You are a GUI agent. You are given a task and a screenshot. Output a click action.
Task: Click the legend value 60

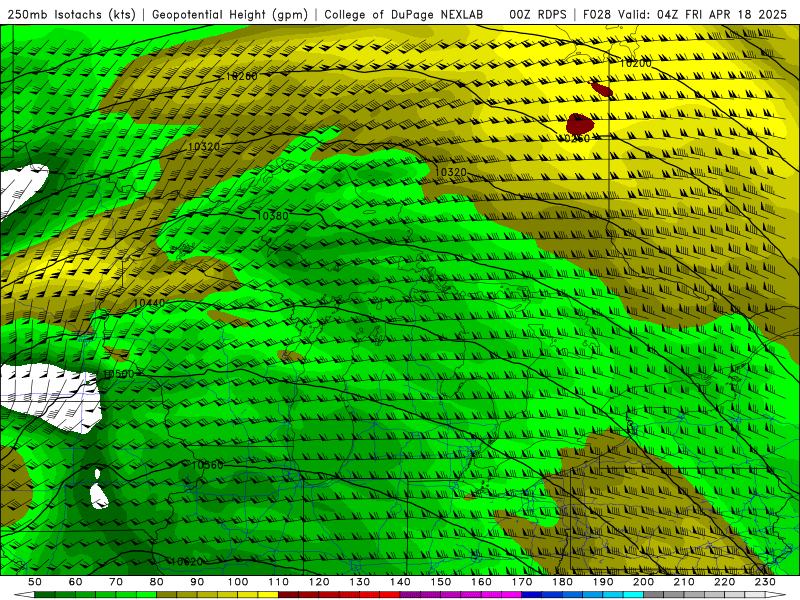[75, 582]
